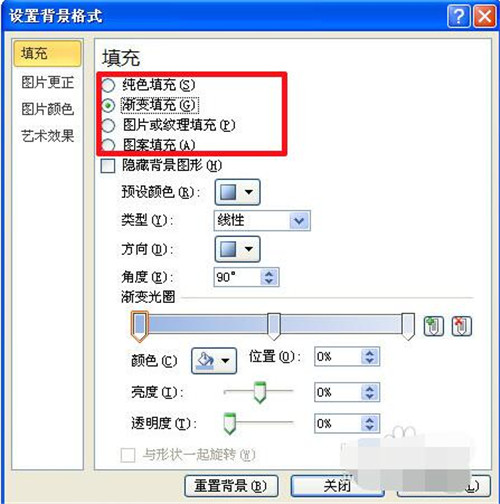The height and width of the screenshot is (504, 500).
Task: Switch to the 艺术效果 tab
Action: [47, 136]
